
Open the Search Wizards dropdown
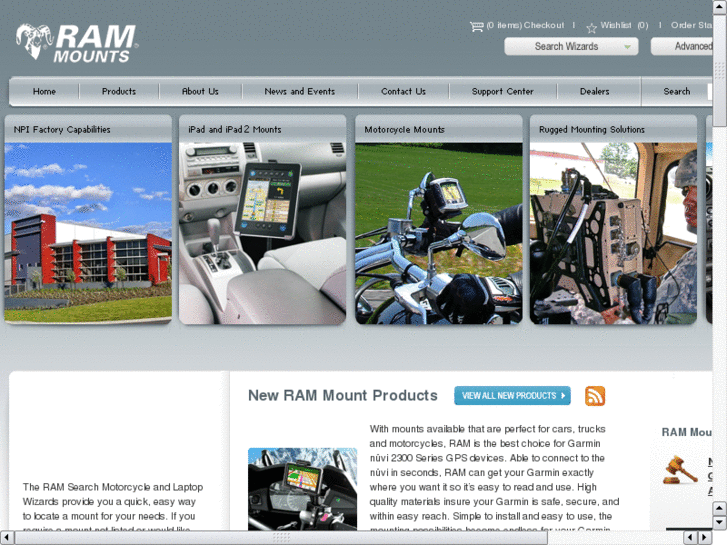[571, 46]
